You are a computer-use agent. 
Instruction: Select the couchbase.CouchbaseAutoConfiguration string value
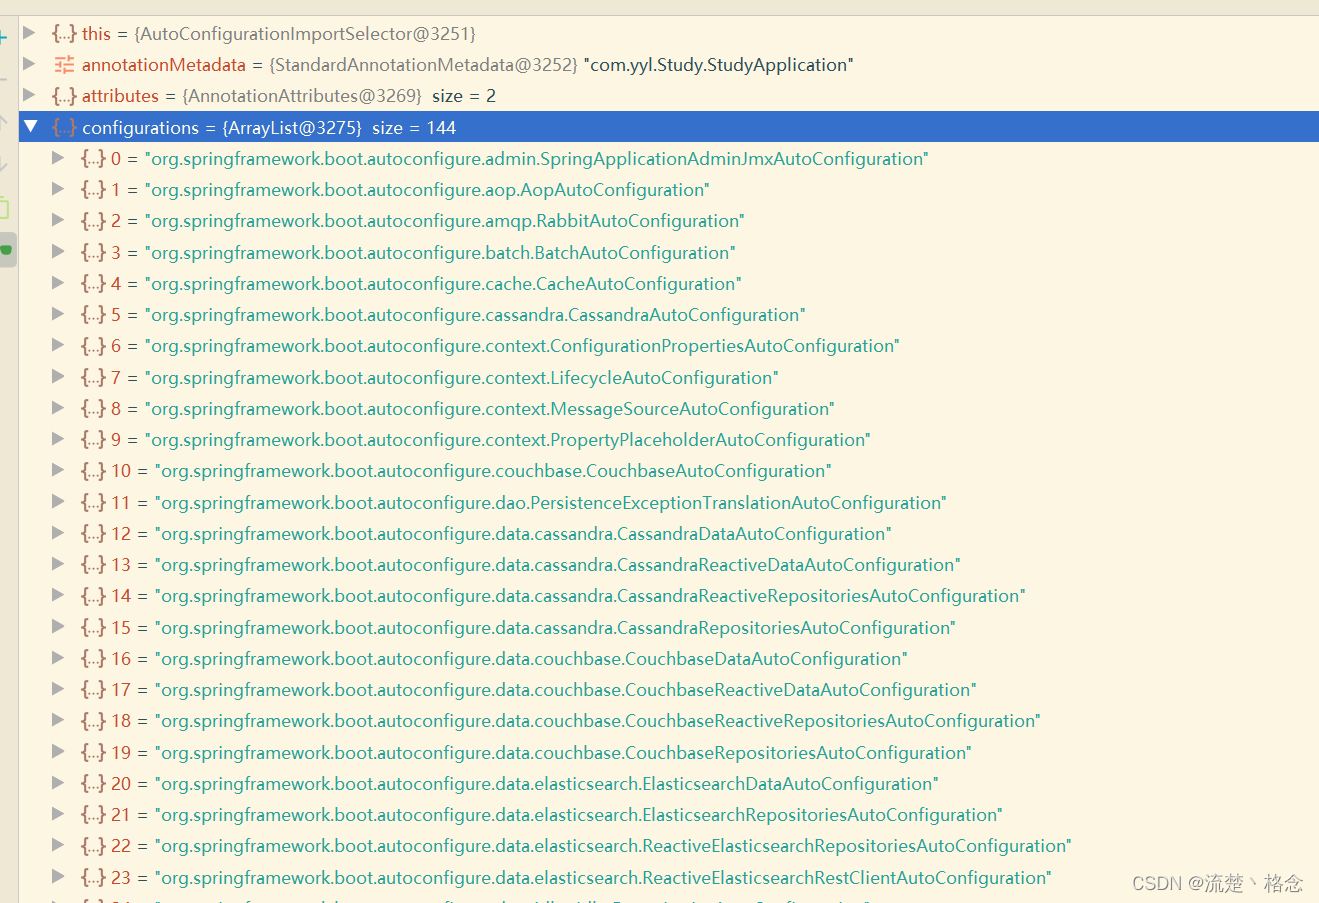(x=494, y=471)
